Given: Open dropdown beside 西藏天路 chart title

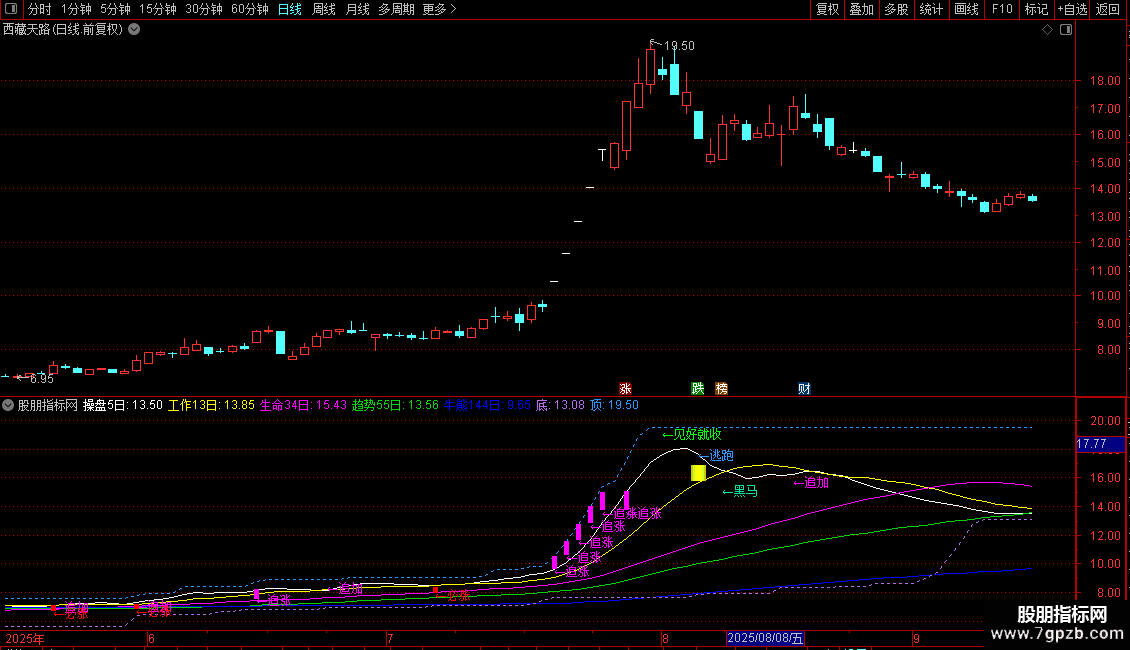Looking at the screenshot, I should (x=134, y=30).
